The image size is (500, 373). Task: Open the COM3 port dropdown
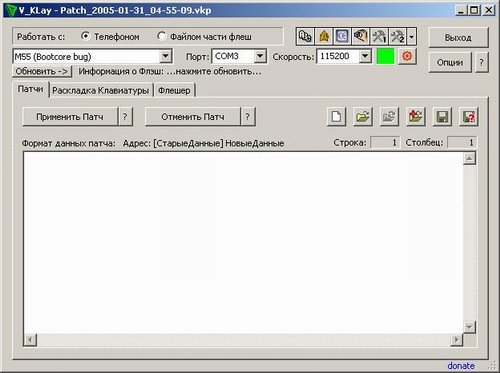(260, 56)
